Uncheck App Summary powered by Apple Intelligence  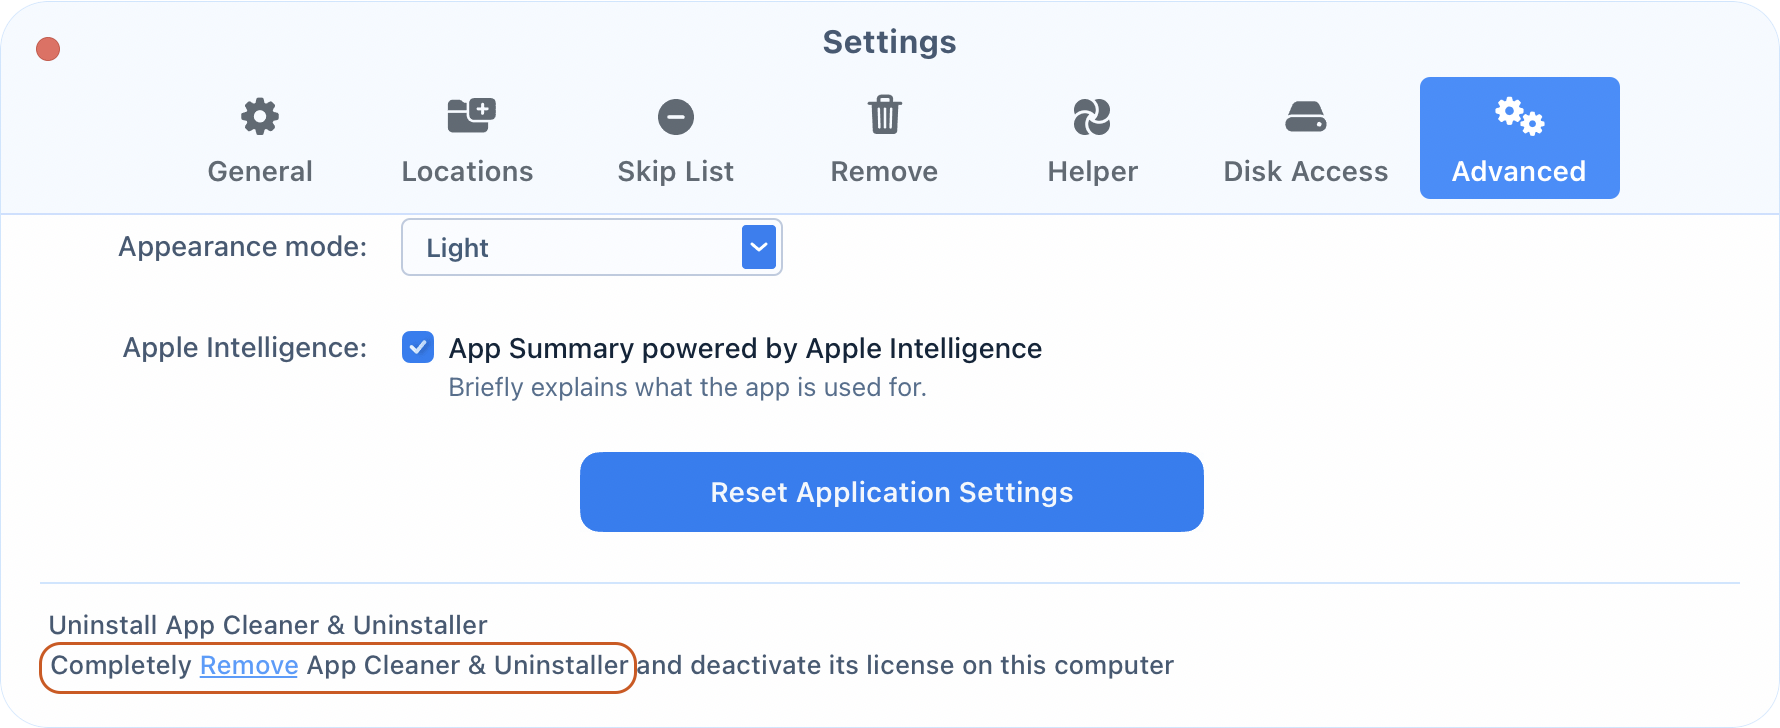pyautogui.click(x=418, y=347)
